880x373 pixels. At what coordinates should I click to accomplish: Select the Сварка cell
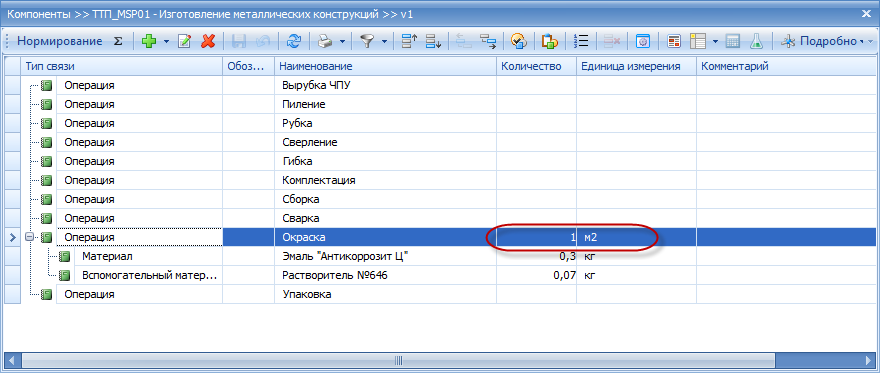pyautogui.click(x=386, y=218)
